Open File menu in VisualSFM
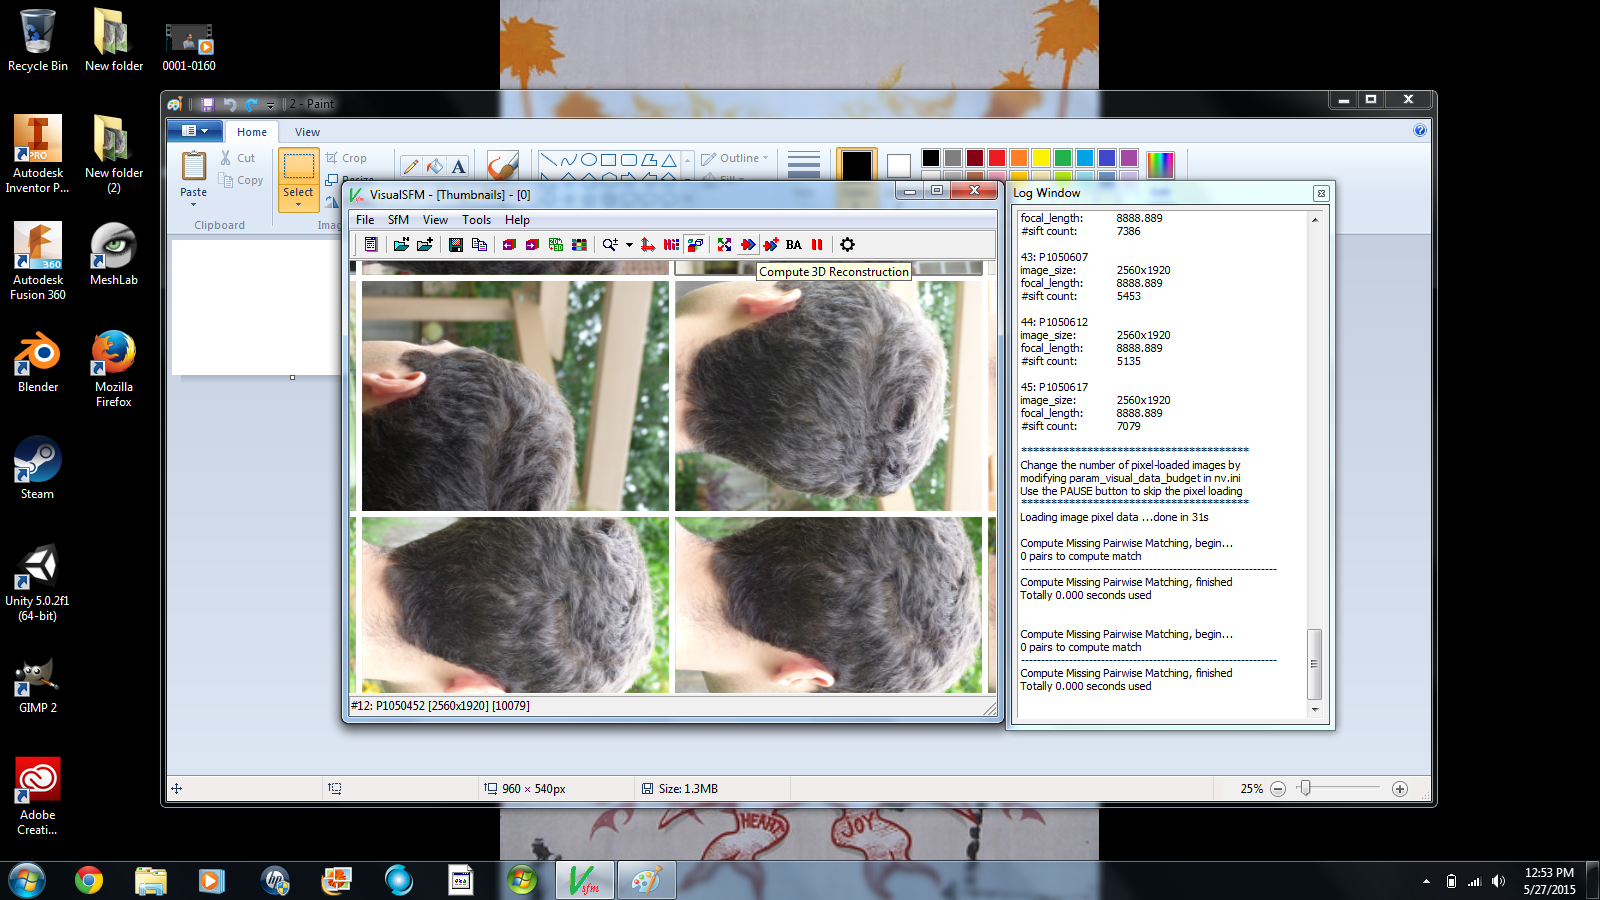This screenshot has height=900, width=1600. click(x=365, y=220)
